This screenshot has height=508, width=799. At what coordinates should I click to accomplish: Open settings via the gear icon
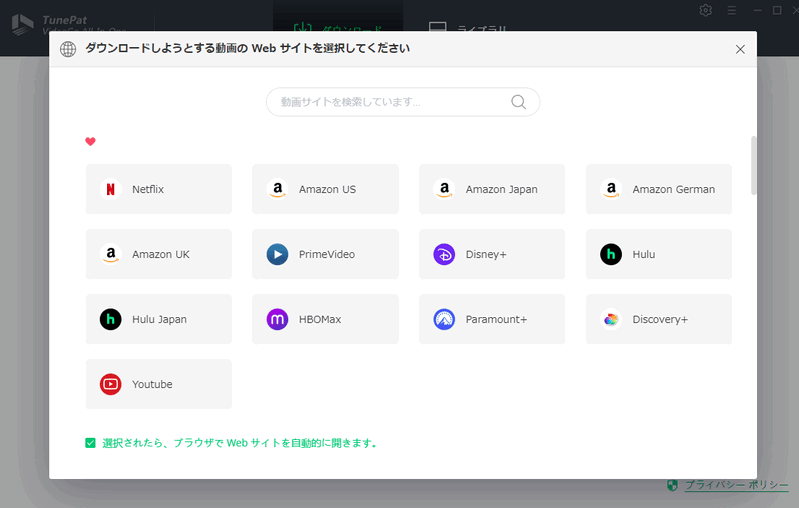tap(705, 10)
